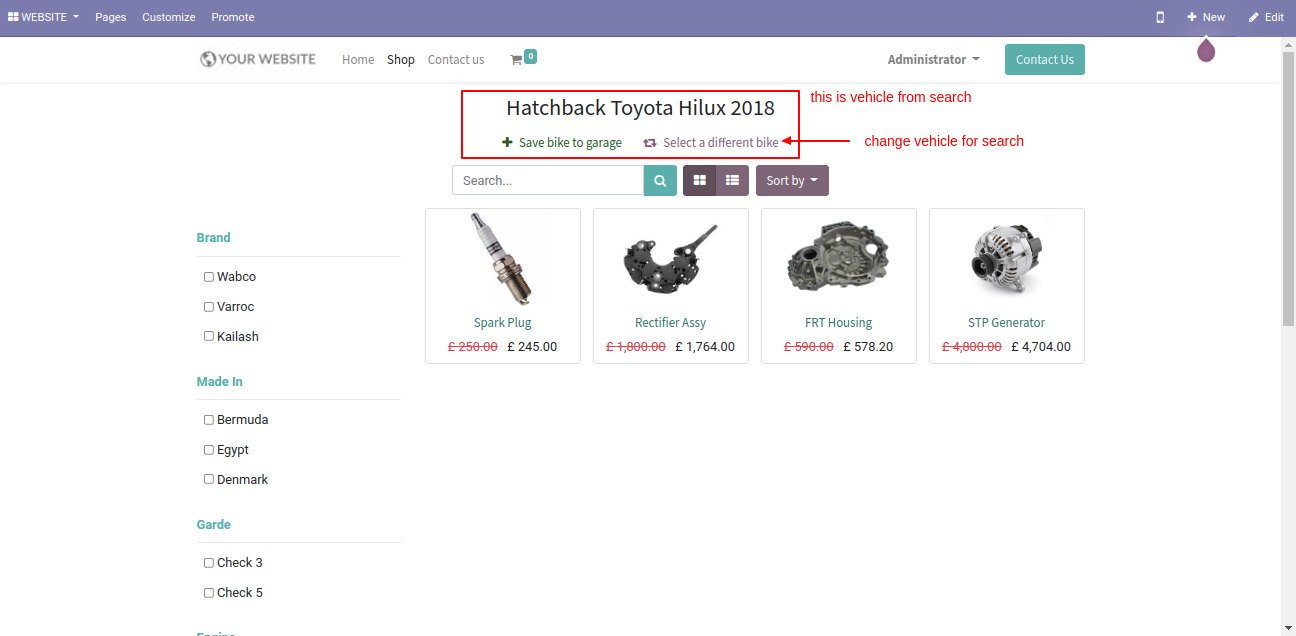
Task: Open the FRT Housing product link
Action: (839, 323)
